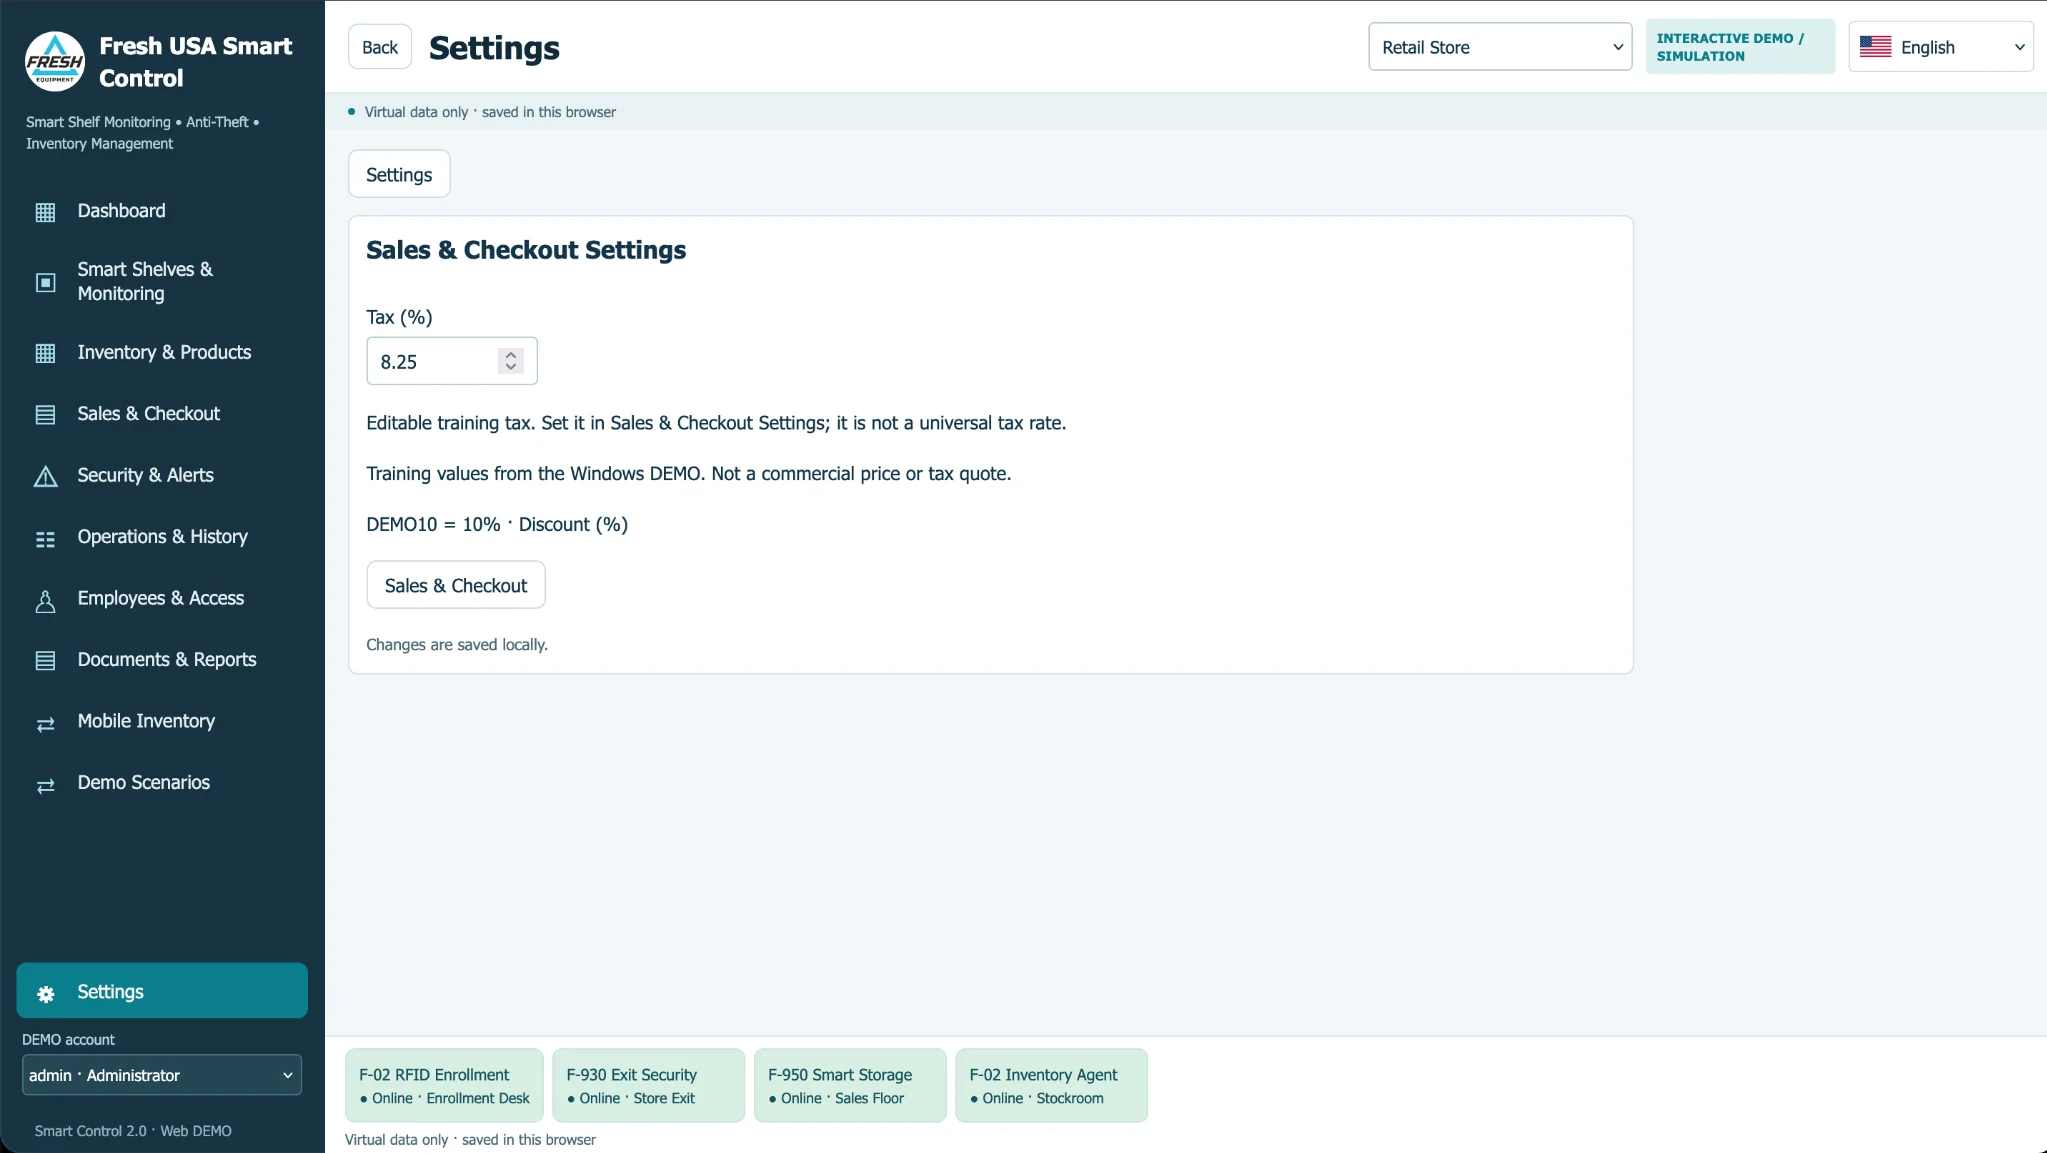This screenshot has height=1153, width=2047.
Task: Click the Smart Shelves & Monitoring icon
Action: coord(45,283)
